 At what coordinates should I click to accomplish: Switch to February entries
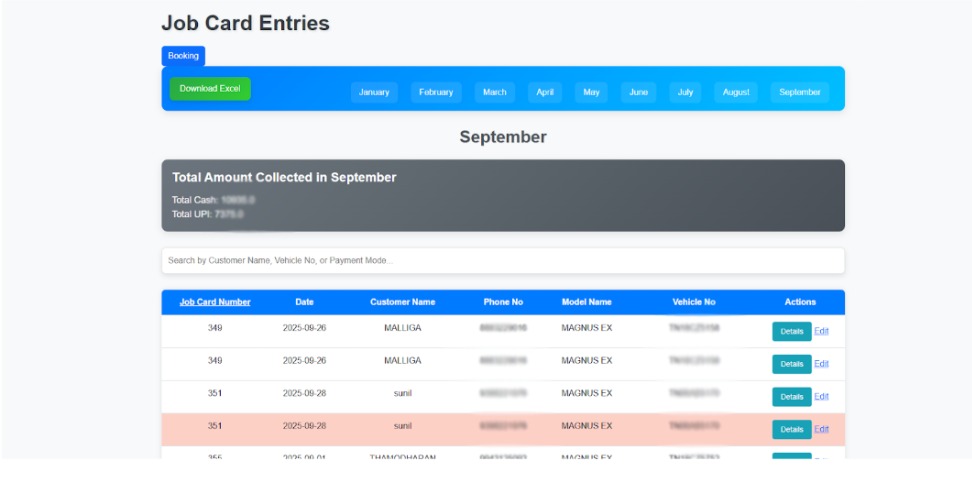[x=436, y=92]
